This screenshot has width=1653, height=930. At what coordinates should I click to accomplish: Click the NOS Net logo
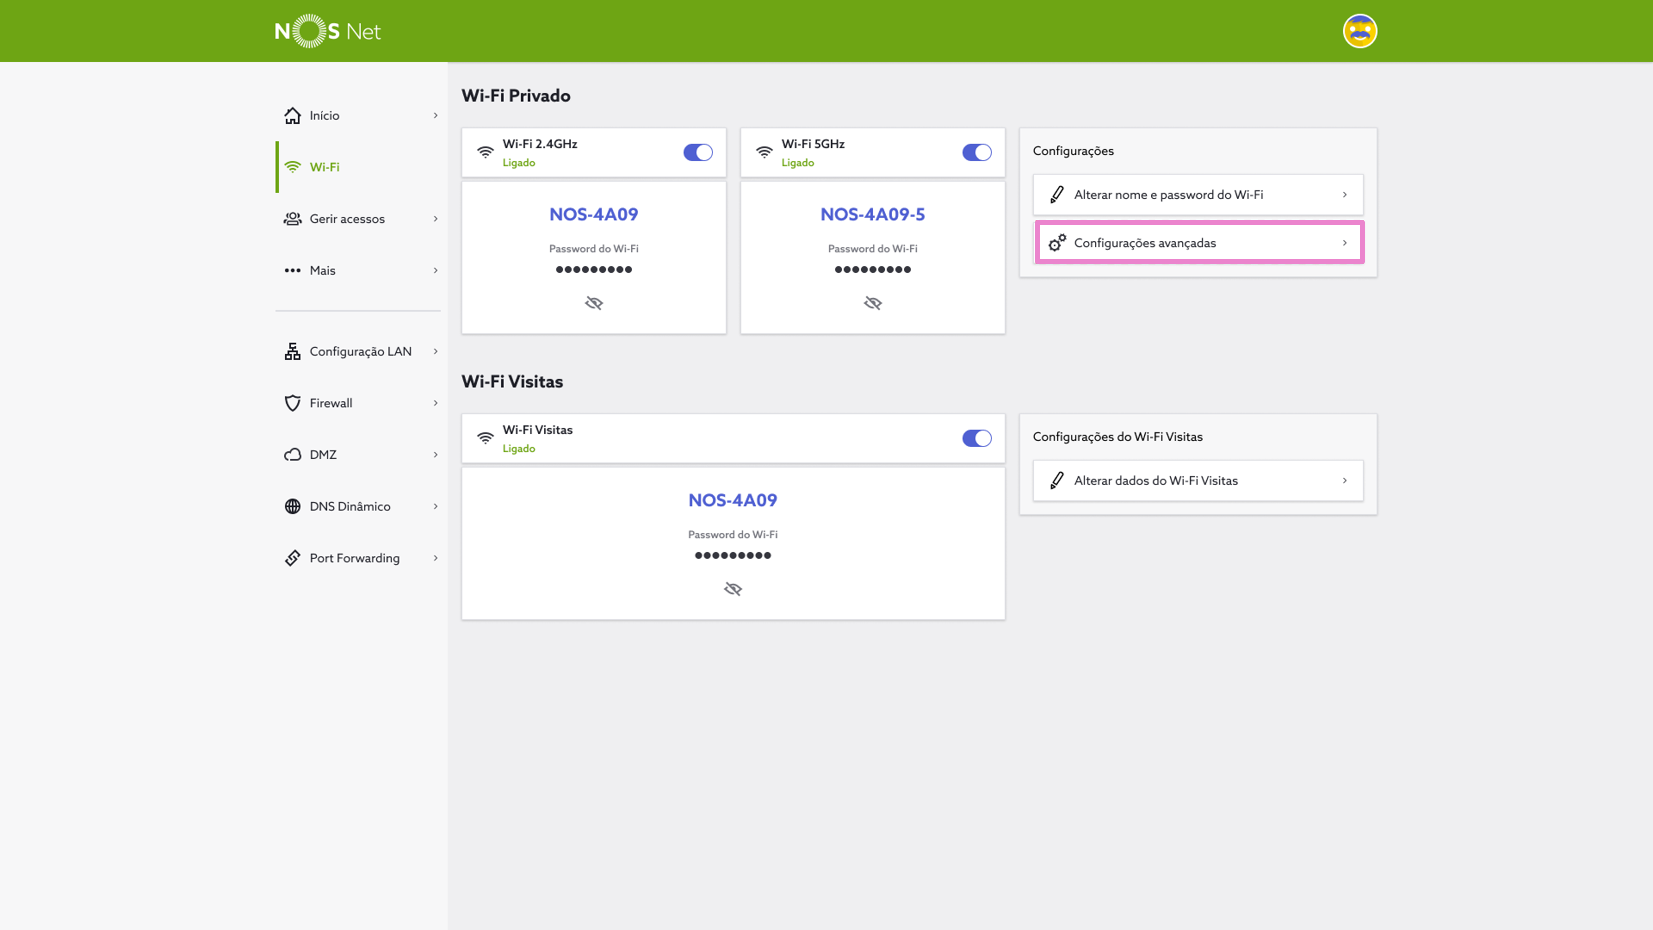click(328, 31)
